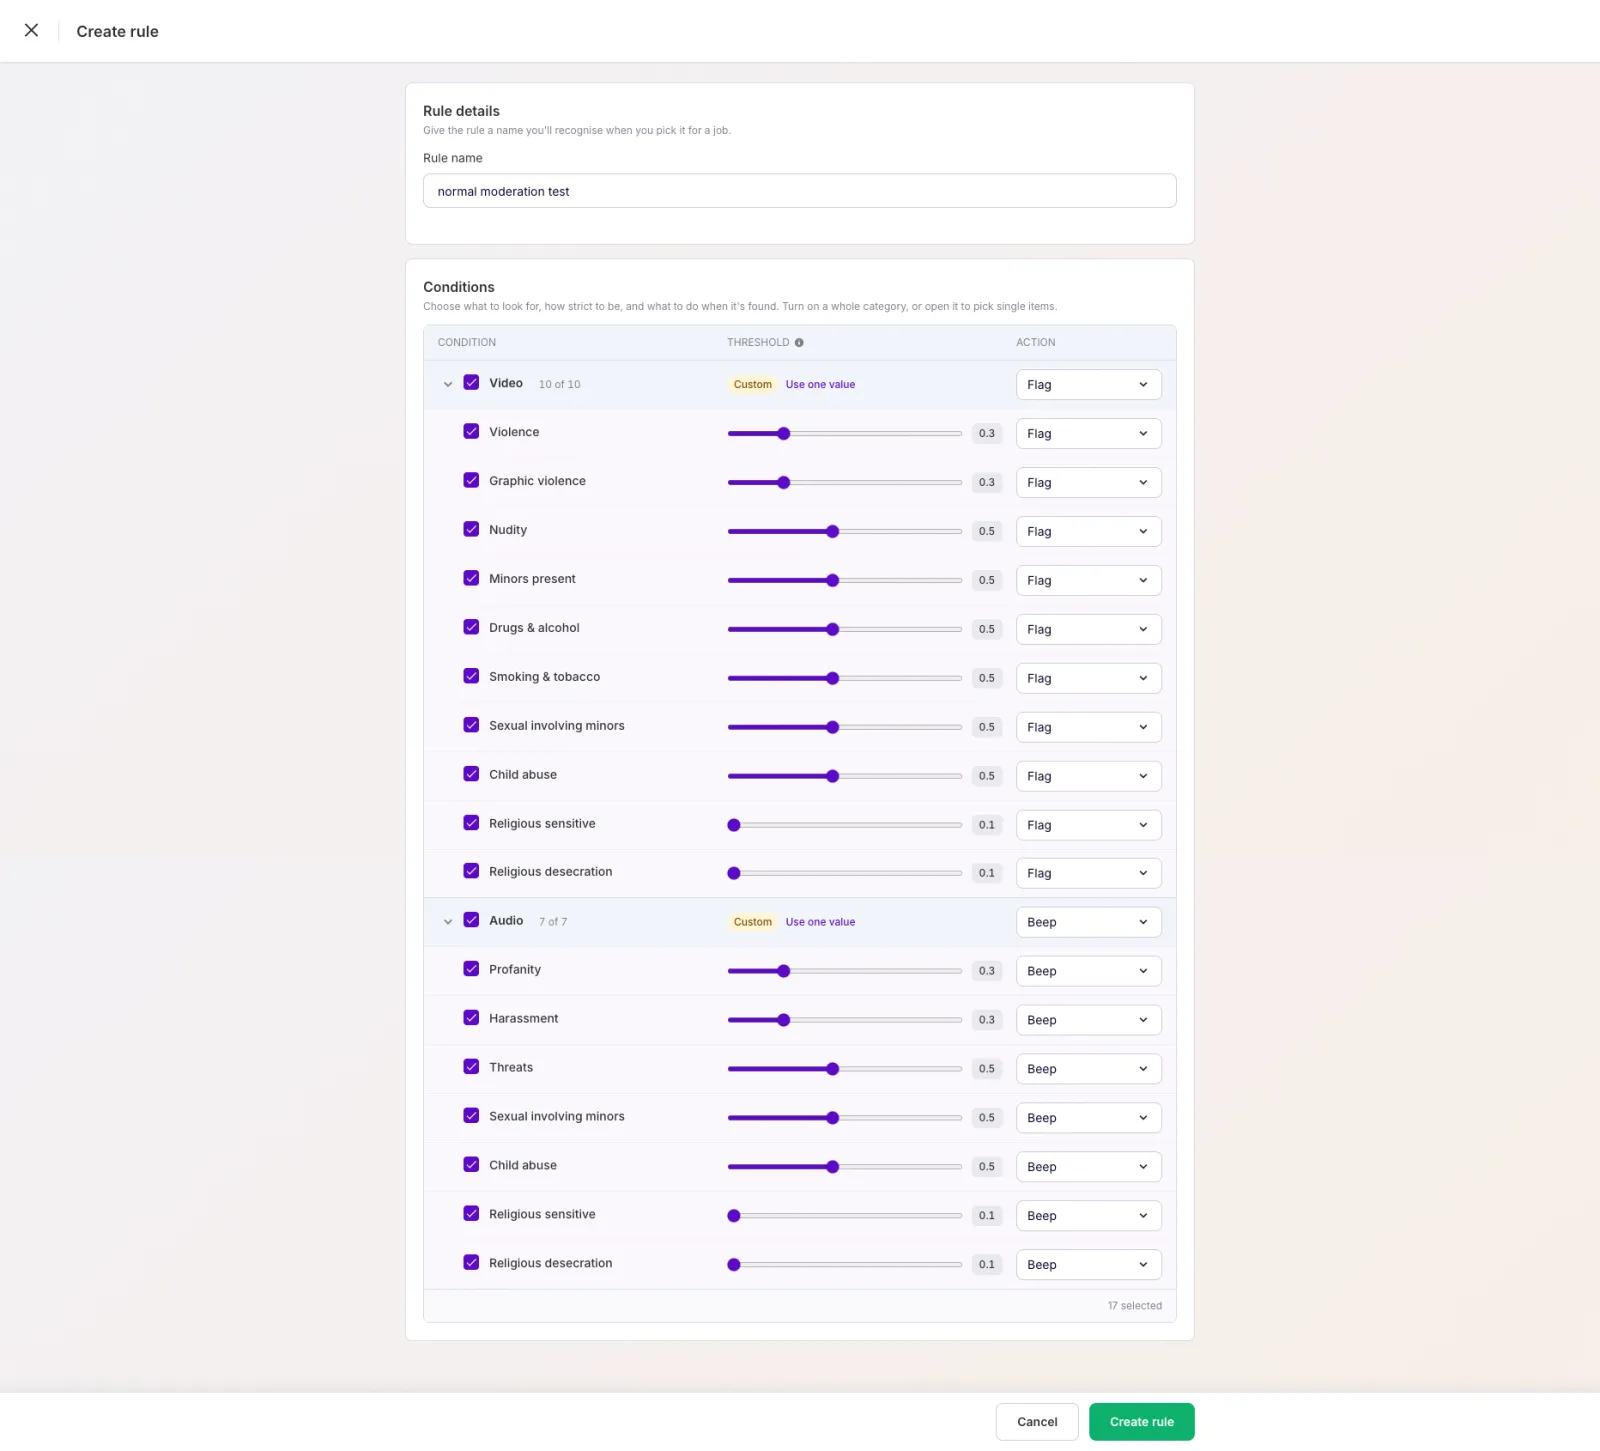Open the Profanity action dropdown
The image size is (1600, 1451).
pyautogui.click(x=1088, y=972)
